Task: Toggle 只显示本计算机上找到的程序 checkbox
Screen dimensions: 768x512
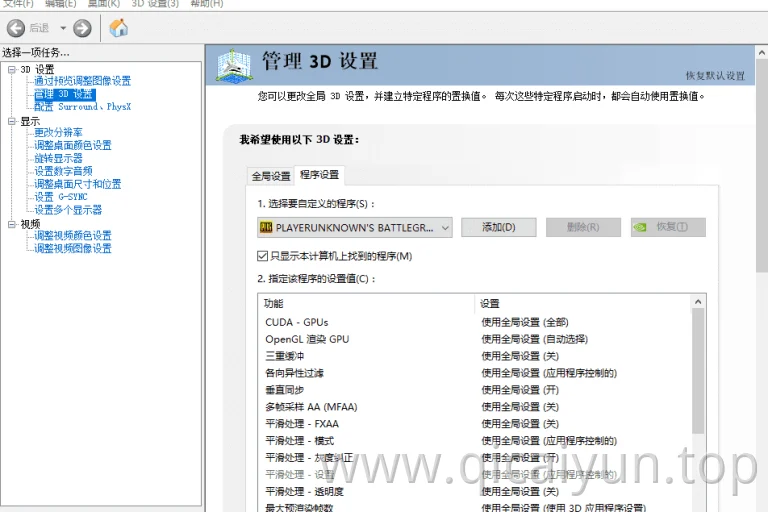Action: [x=263, y=256]
